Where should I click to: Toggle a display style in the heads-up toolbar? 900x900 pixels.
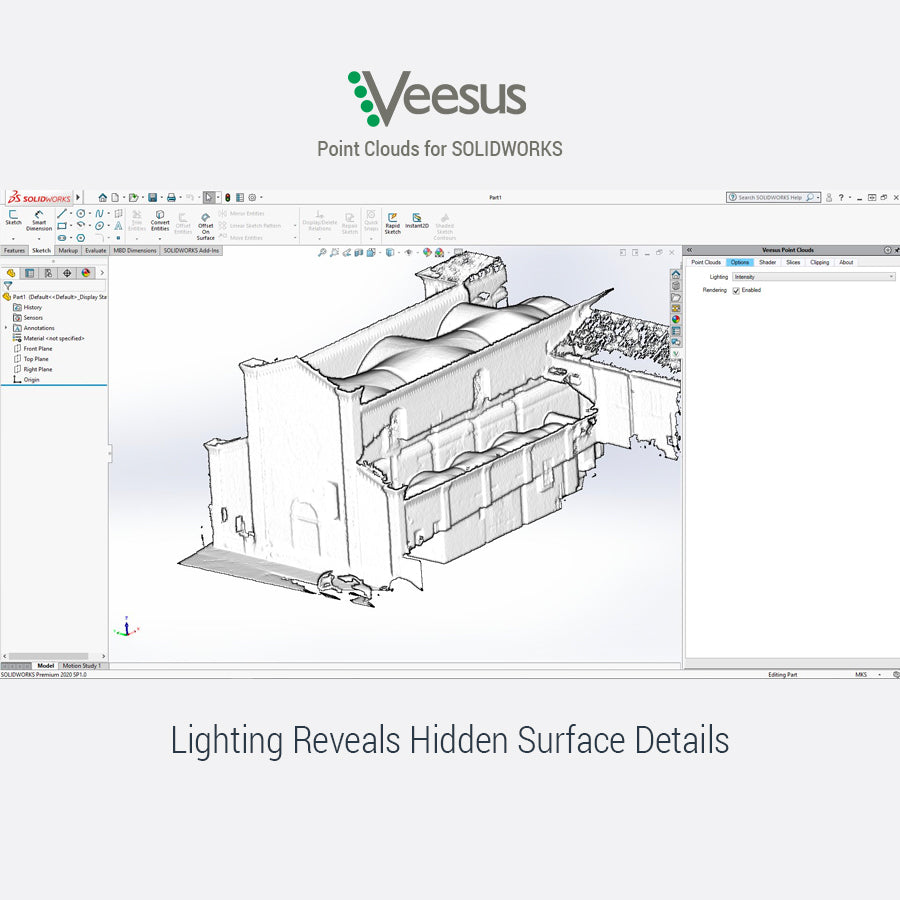[x=389, y=252]
